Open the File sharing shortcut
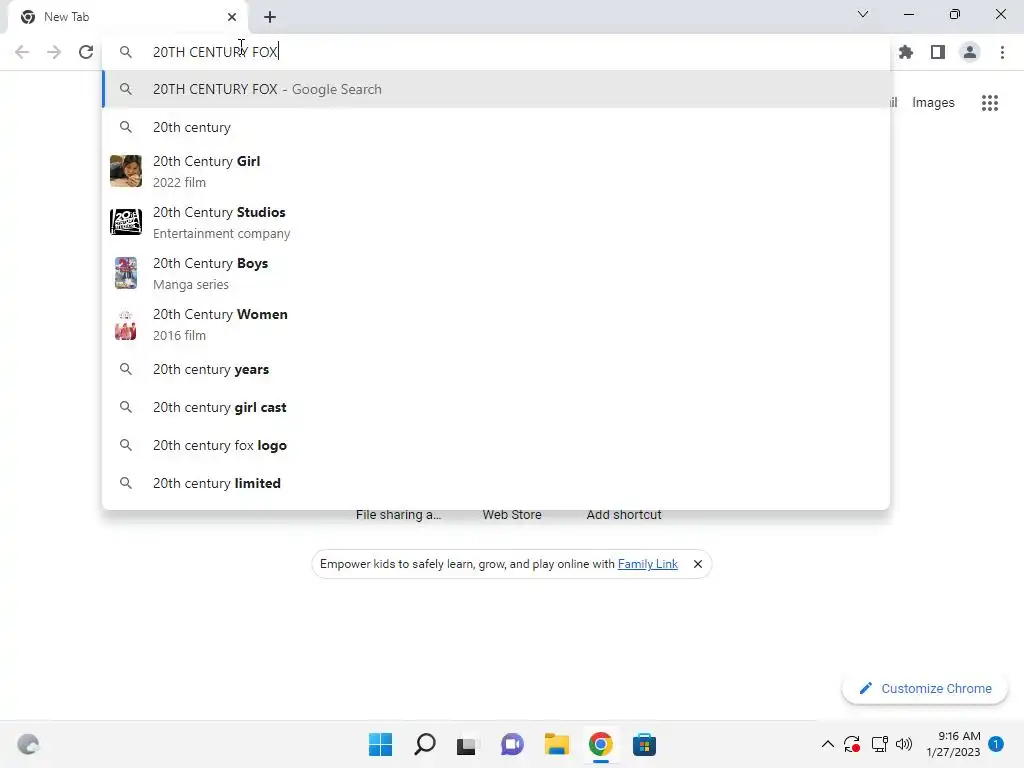 [398, 515]
